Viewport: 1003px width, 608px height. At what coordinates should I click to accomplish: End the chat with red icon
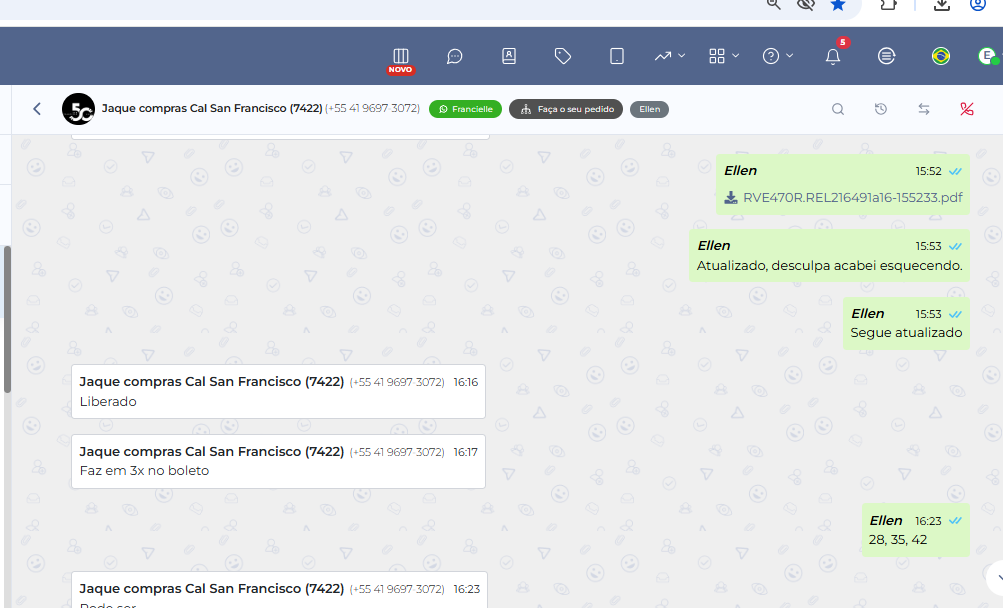click(967, 109)
